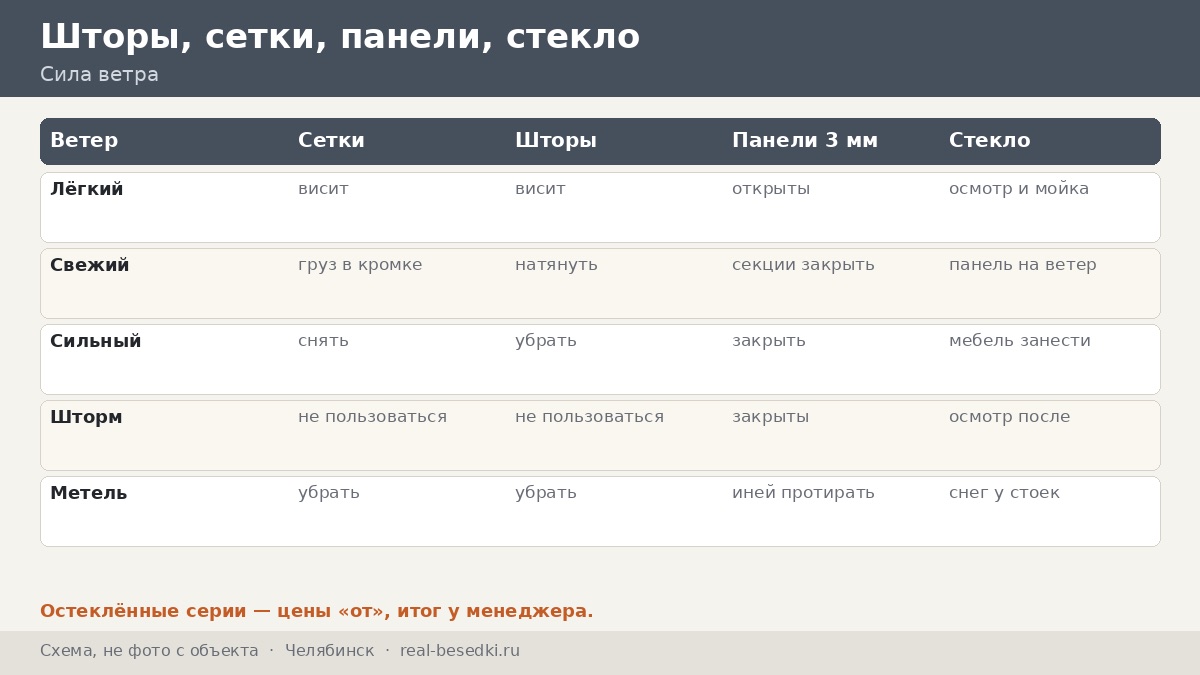The height and width of the screenshot is (675, 1200).
Task: Click the 'Панели 3 мм' column header
Action: point(805,141)
